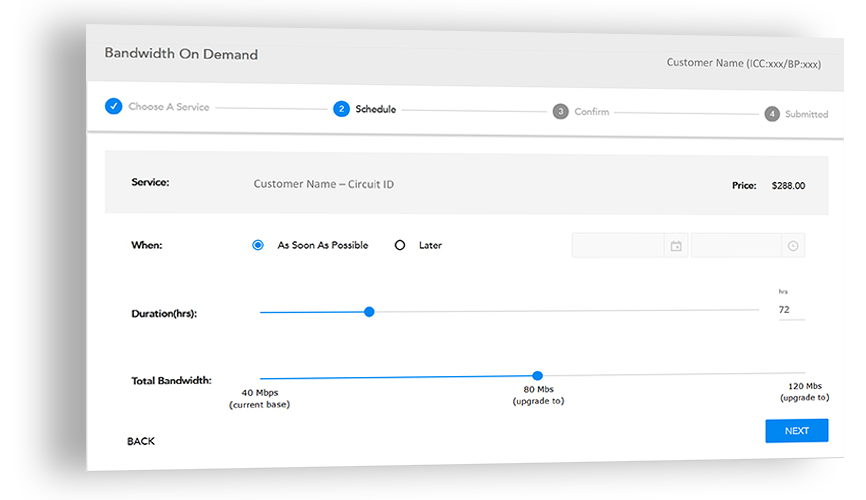Click the 40 Mbps current base label

[260, 398]
